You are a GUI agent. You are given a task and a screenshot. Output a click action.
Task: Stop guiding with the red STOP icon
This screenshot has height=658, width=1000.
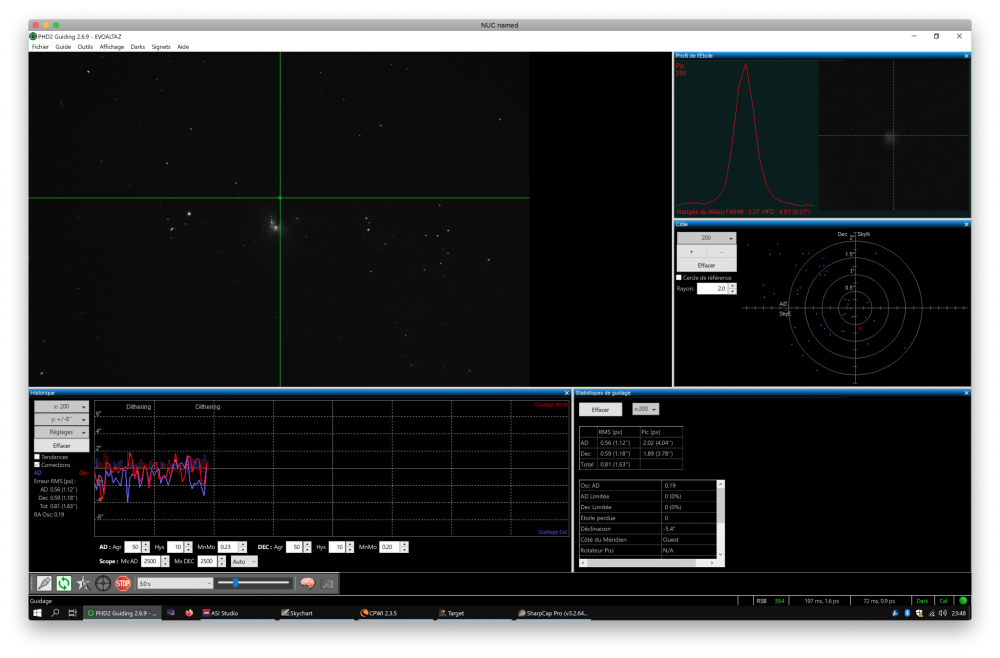pos(123,583)
